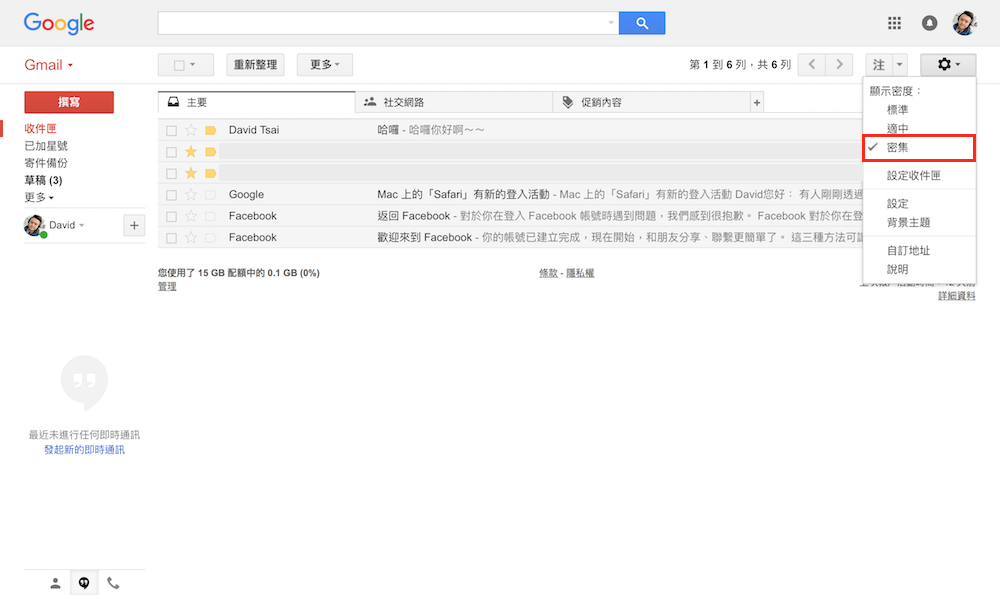
Task: Show contacts person icon at bottom
Action: coord(56,583)
